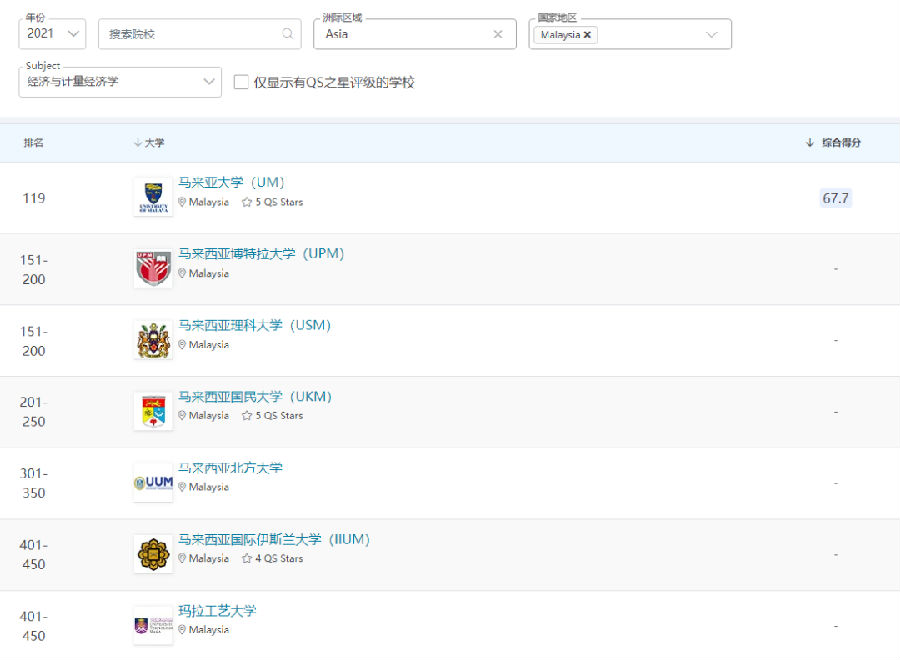
Task: Open the 马来西亚理科大学 (USM) link
Action: coord(254,325)
